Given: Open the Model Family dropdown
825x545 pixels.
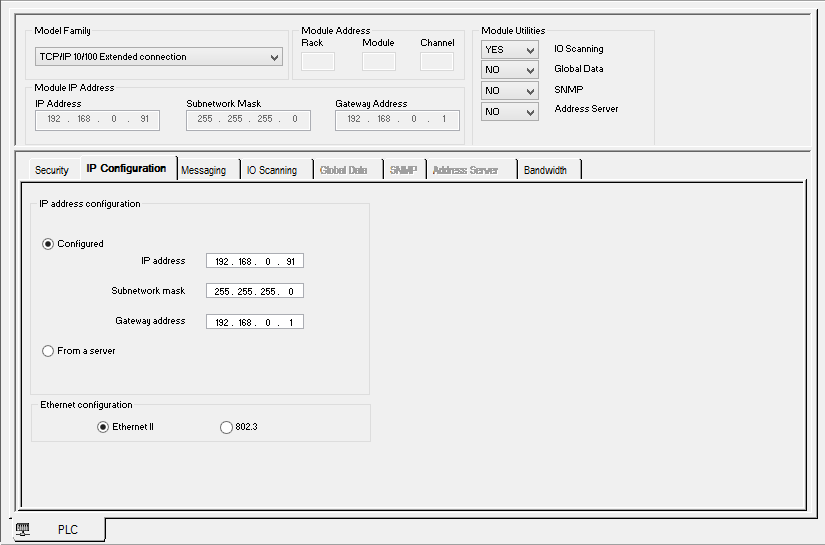Looking at the screenshot, I should (159, 57).
